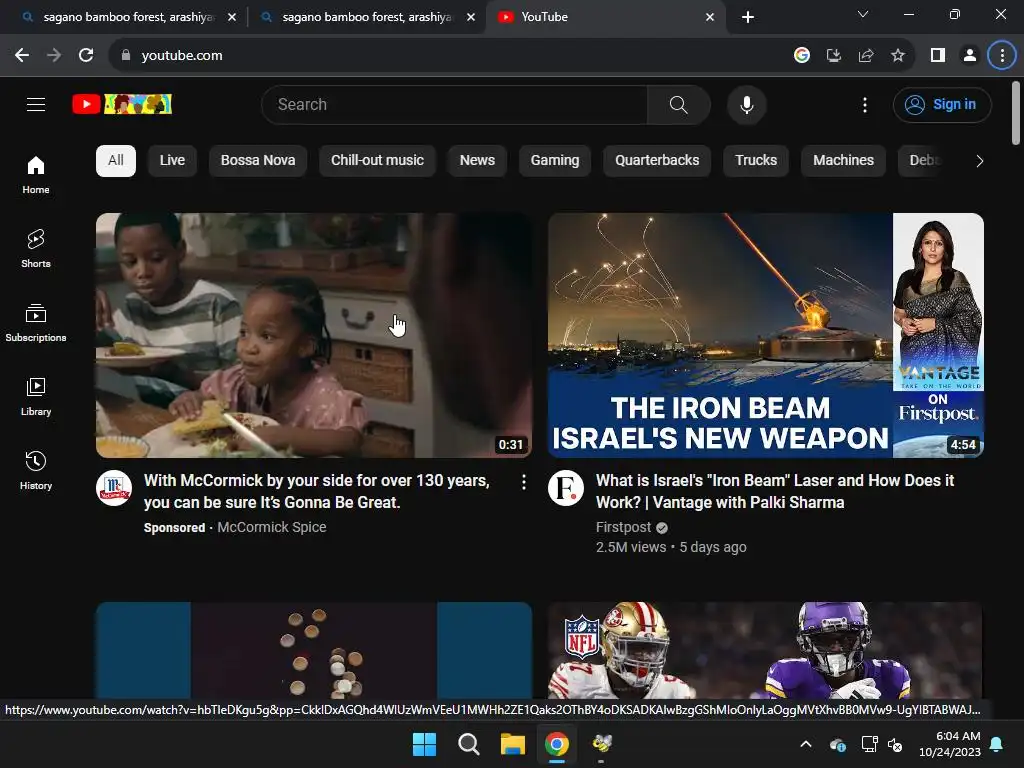Select the All category chip
The height and width of the screenshot is (768, 1024).
[116, 161]
